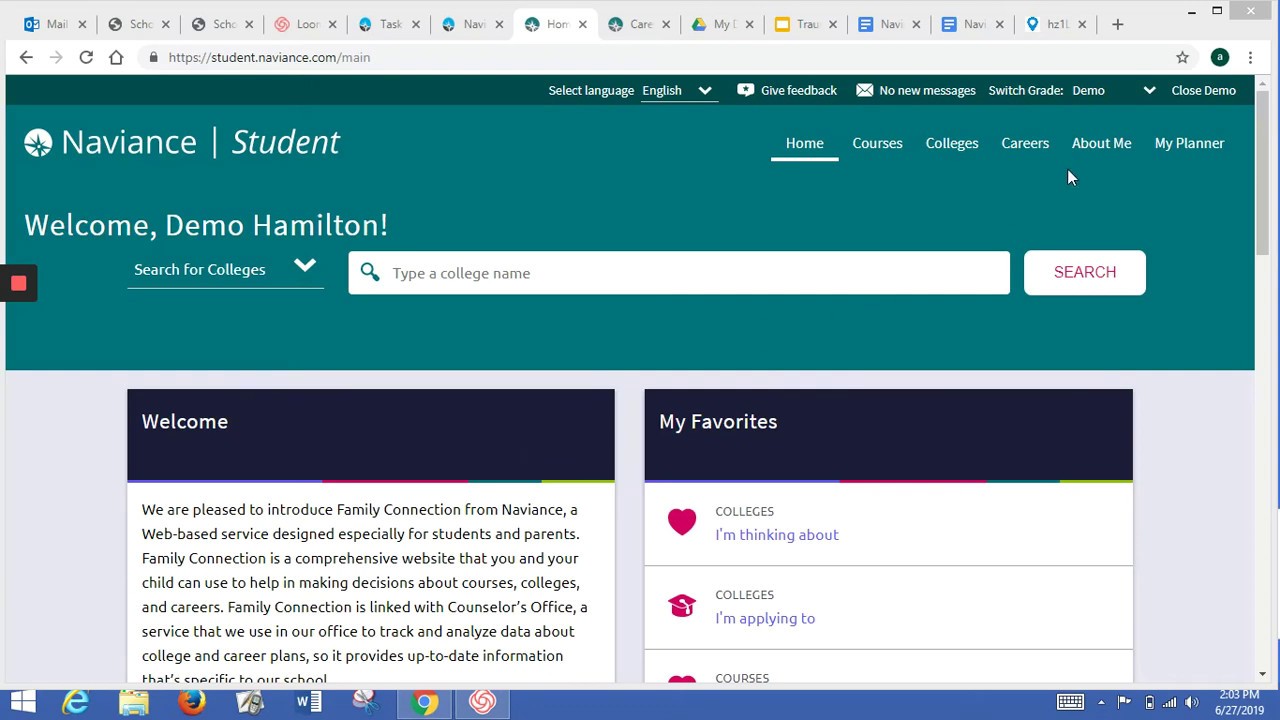Screen dimensions: 1280x720
Task: Reload the page with the refresh icon
Action: [86, 57]
